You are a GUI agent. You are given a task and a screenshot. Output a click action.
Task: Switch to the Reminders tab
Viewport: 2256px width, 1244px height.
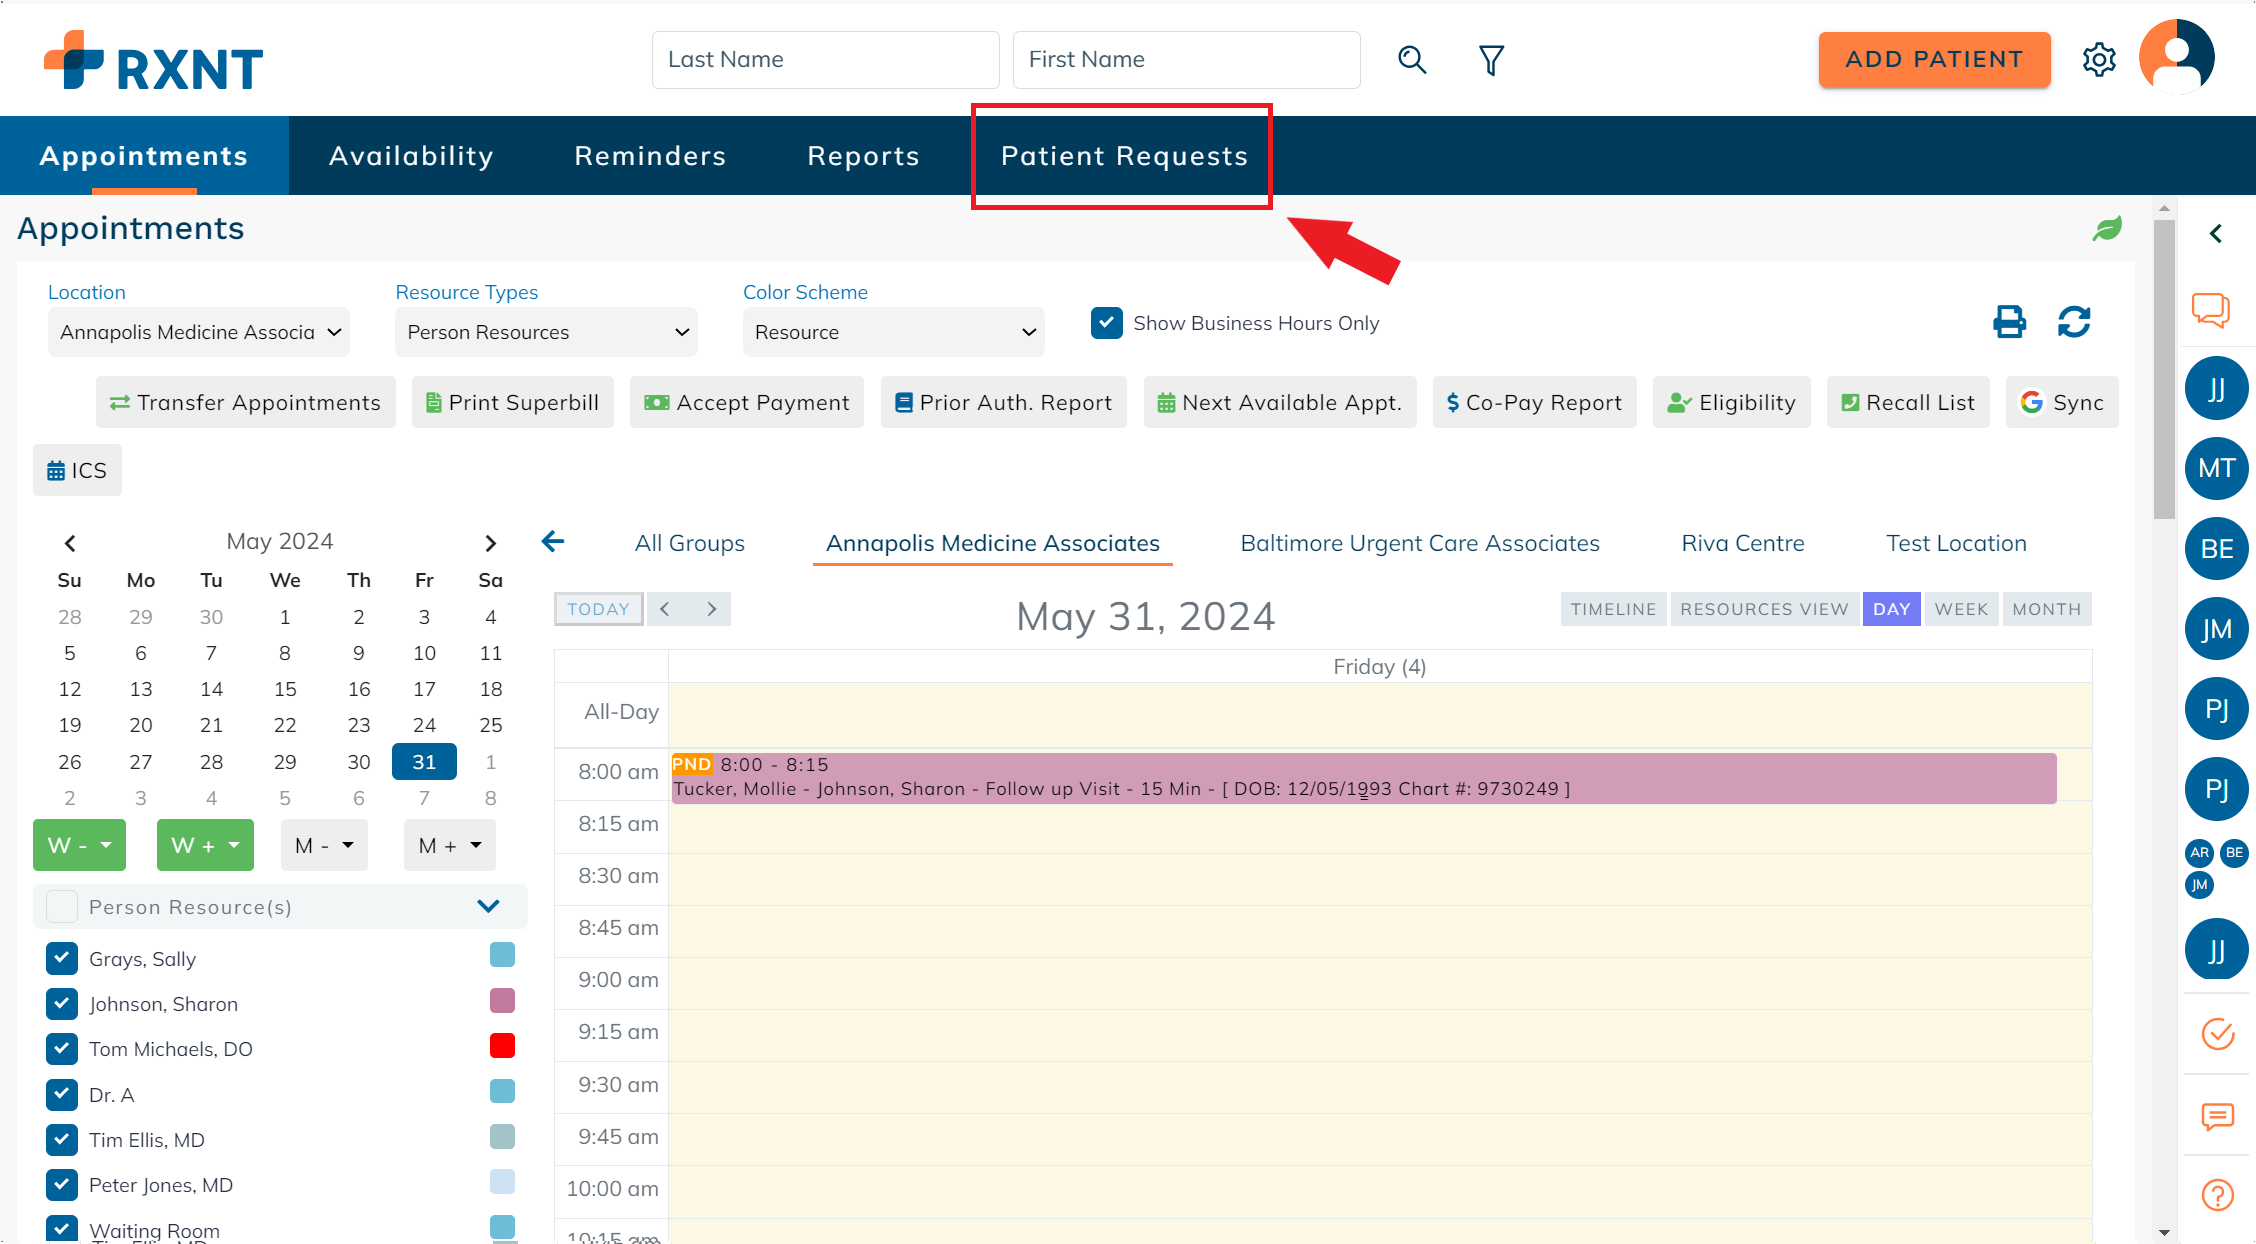coord(650,156)
